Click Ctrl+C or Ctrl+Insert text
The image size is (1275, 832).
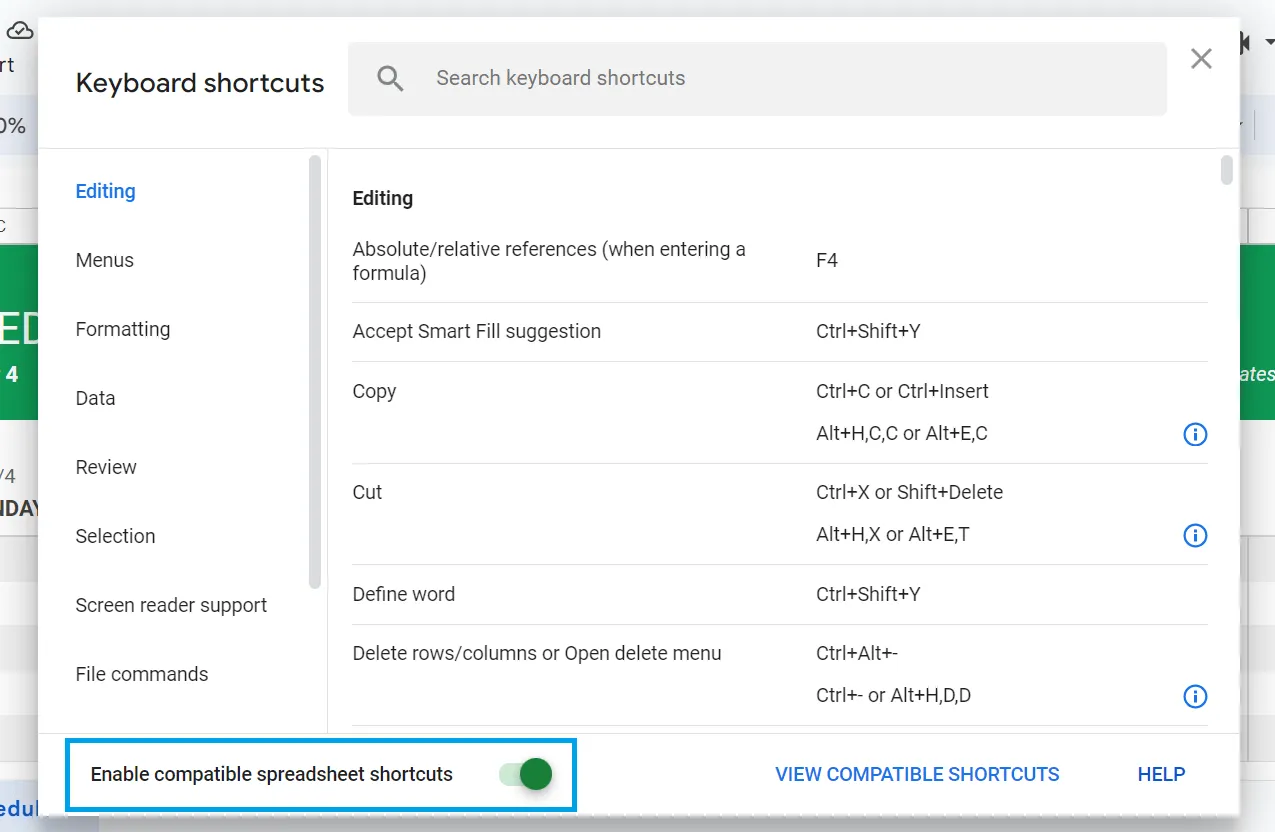coord(902,392)
